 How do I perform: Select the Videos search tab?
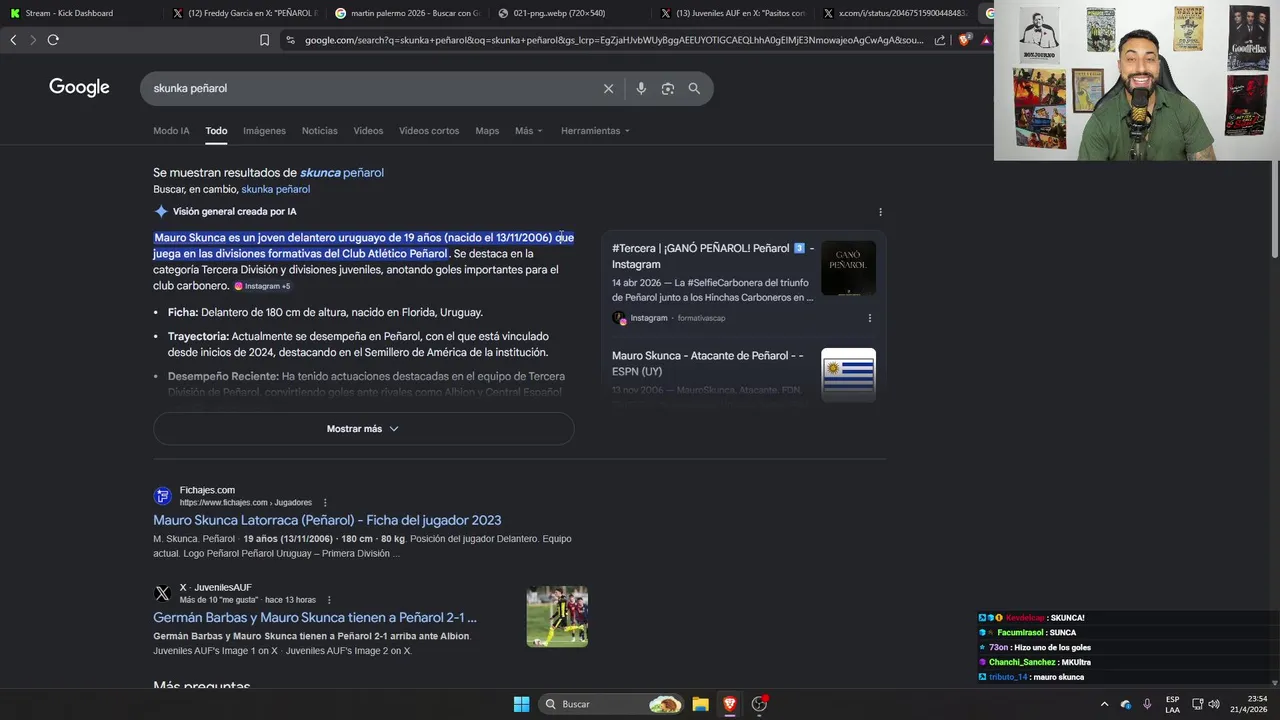(x=368, y=131)
